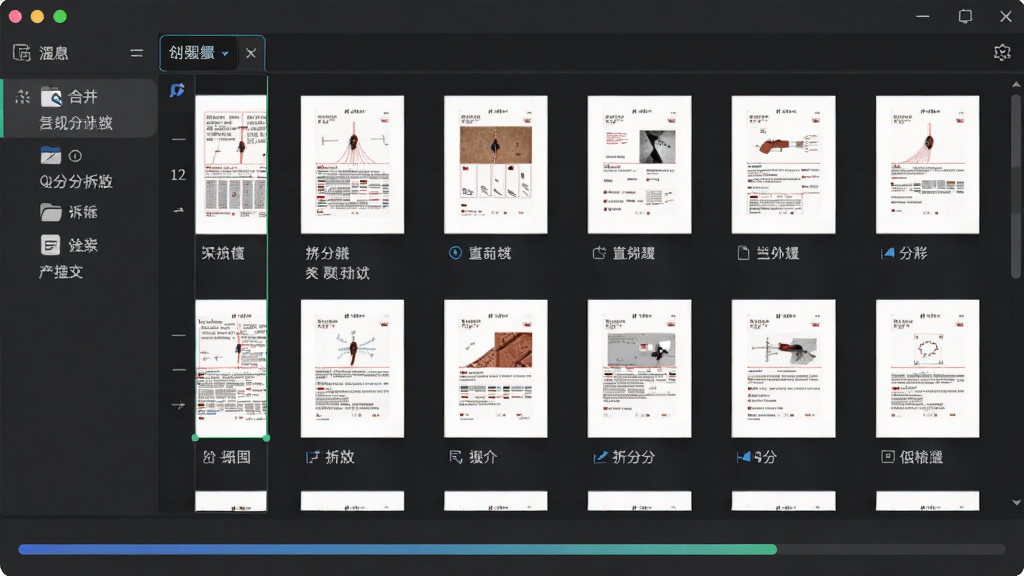Select the page with blue arrows around a figure
This screenshot has width=1024, height=576.
(x=353, y=368)
